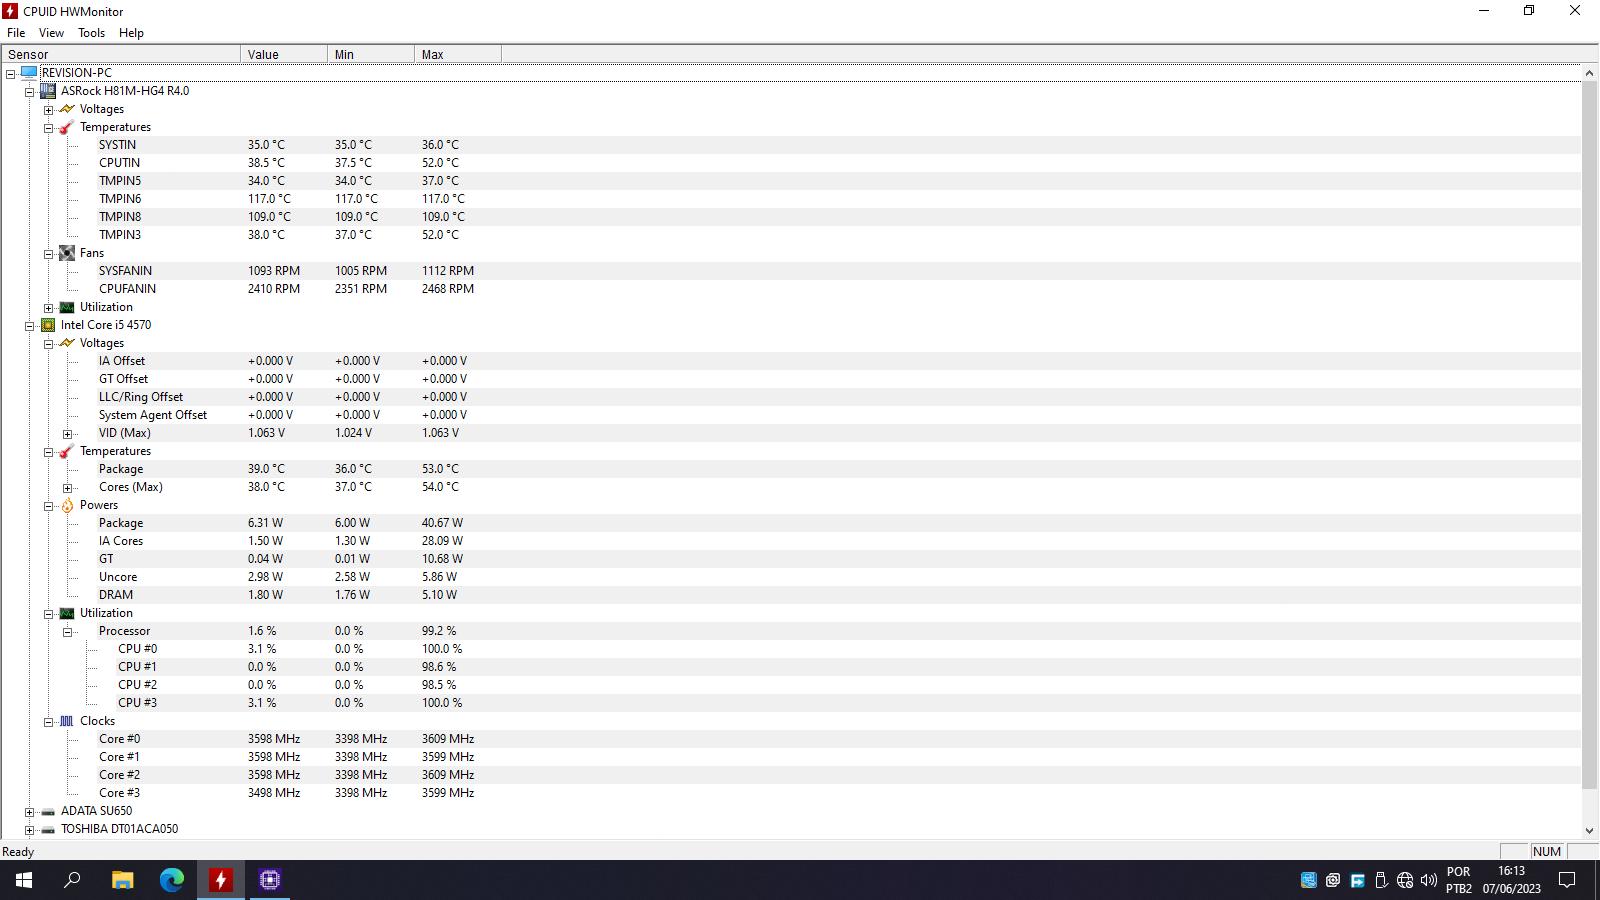
Task: Click the ASRock H81M-HG4 motherboard icon
Action: (48, 91)
